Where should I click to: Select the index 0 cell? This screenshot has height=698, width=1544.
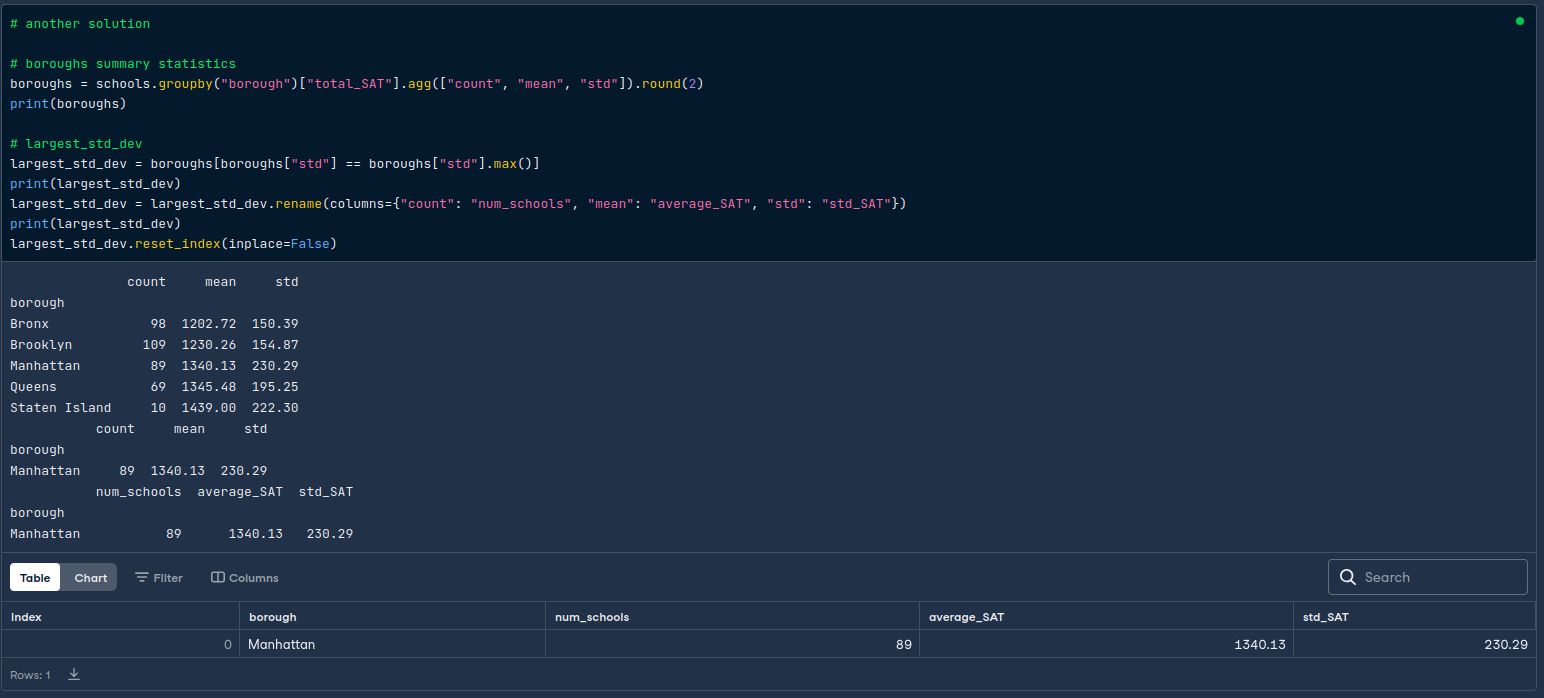click(120, 644)
